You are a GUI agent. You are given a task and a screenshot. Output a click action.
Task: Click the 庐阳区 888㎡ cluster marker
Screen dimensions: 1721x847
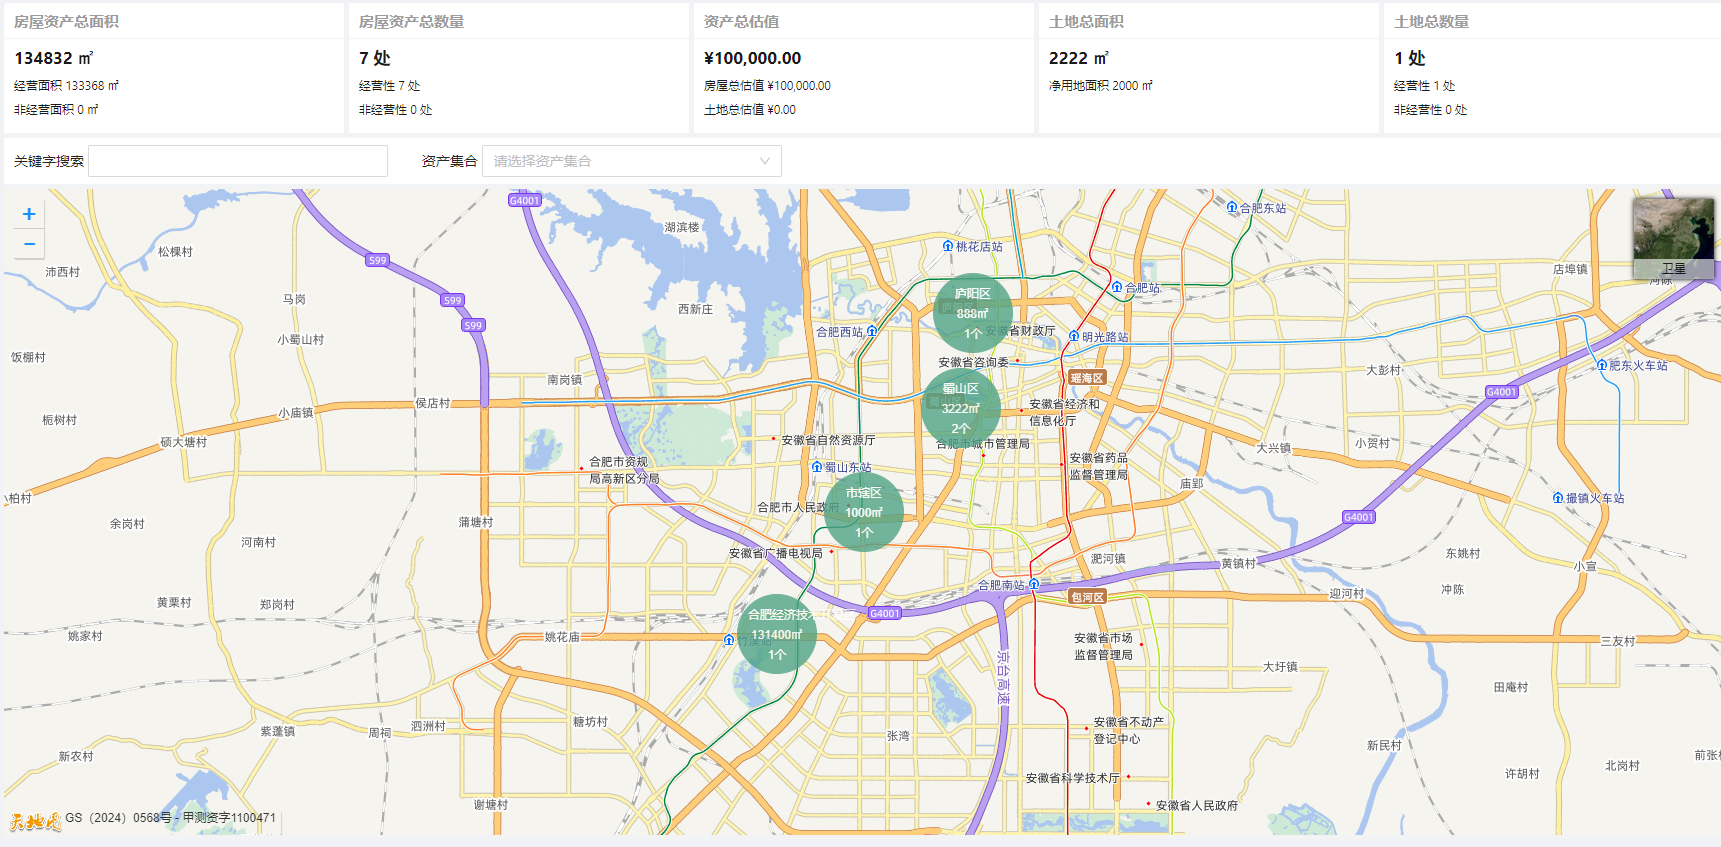pos(972,313)
